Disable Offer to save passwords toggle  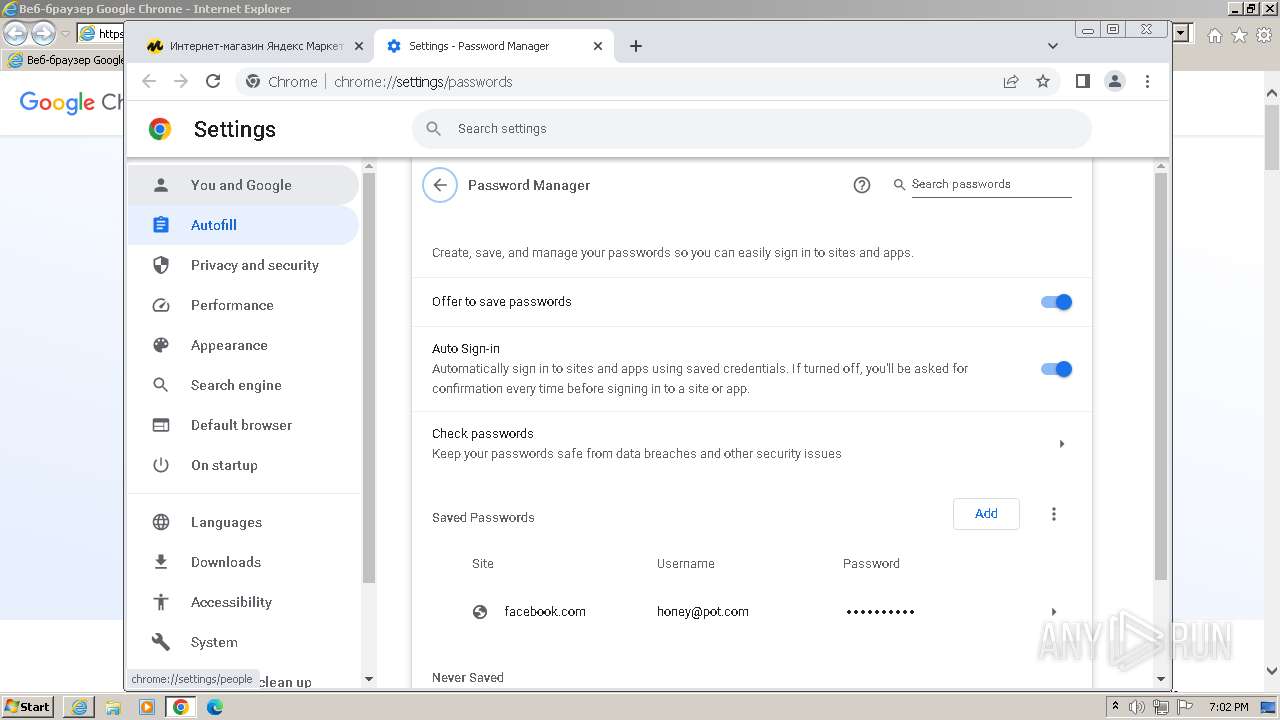[x=1056, y=302]
